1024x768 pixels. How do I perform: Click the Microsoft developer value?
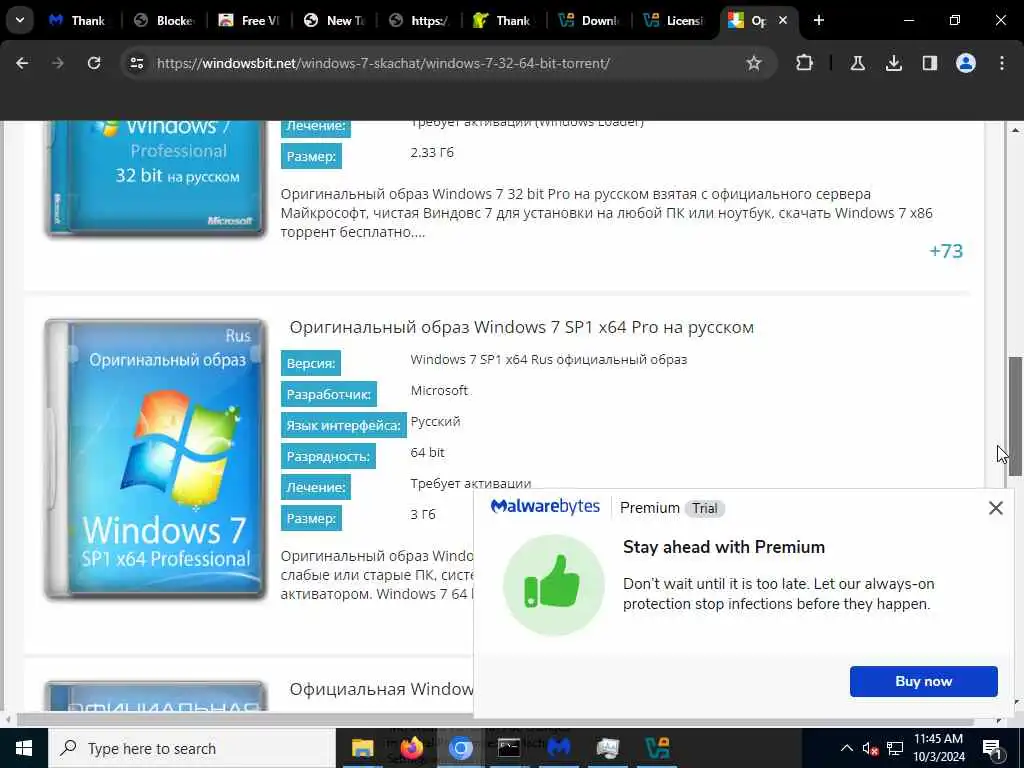(440, 391)
